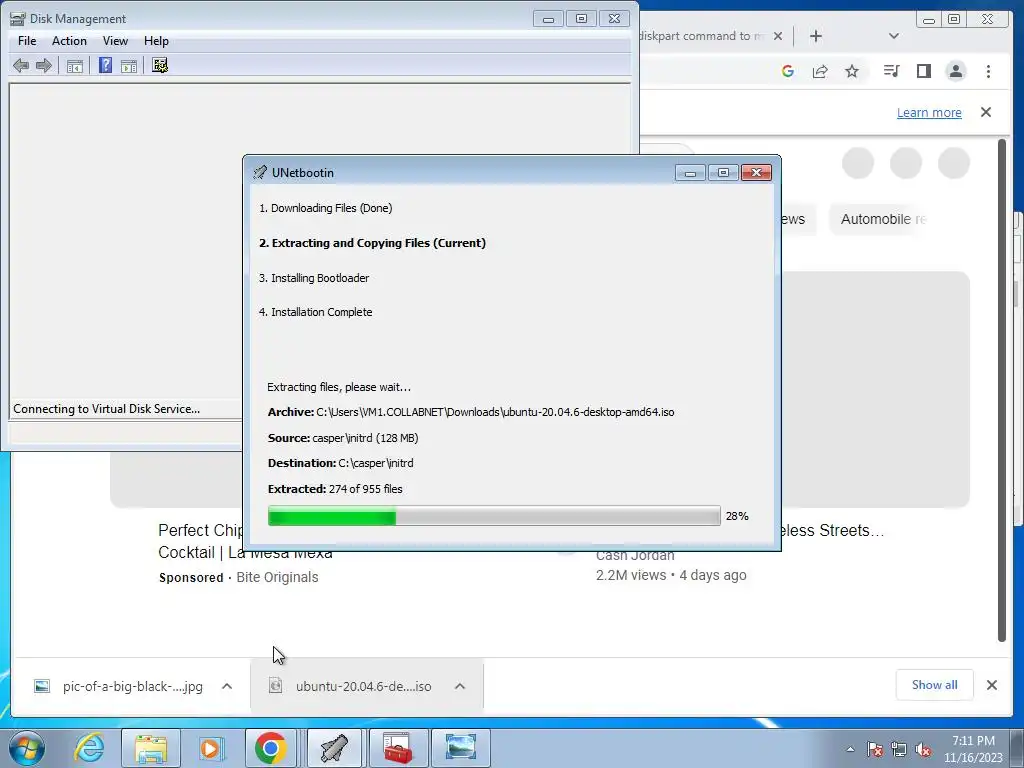Viewport: 1024px width, 768px height.
Task: Click 'Extracted: 274 of 955 files' text
Action: click(x=335, y=489)
